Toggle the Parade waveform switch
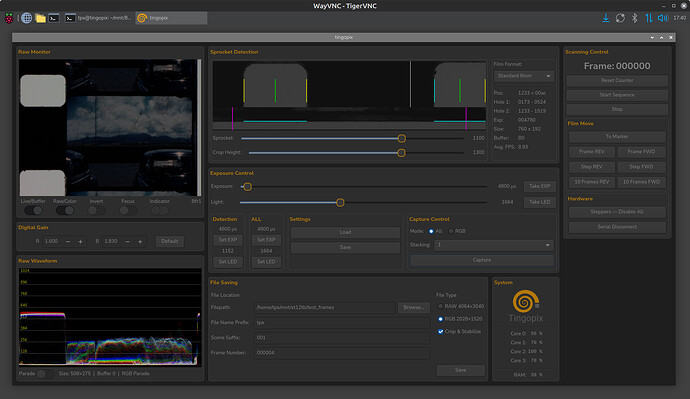 tap(45, 374)
